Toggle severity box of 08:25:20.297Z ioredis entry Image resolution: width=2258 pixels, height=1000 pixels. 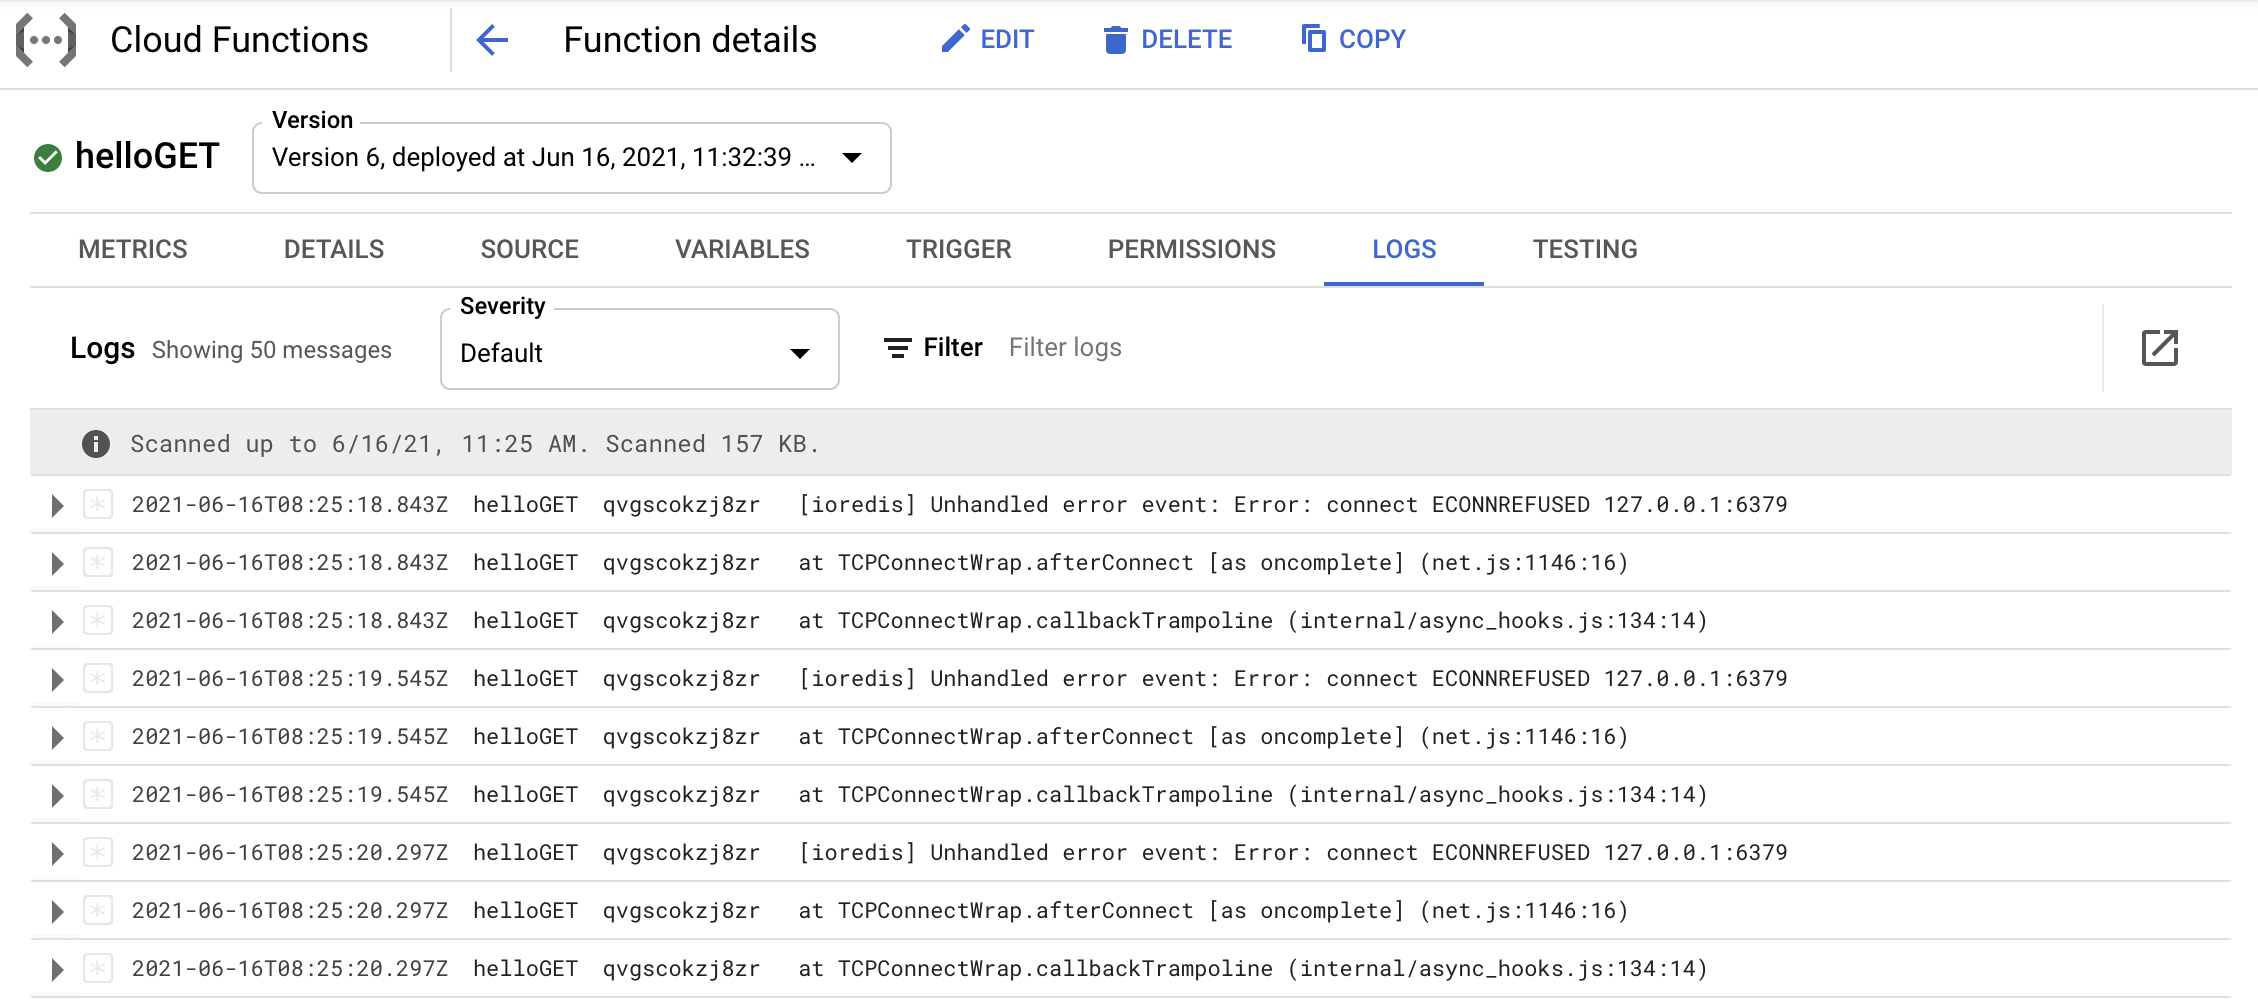click(x=97, y=852)
